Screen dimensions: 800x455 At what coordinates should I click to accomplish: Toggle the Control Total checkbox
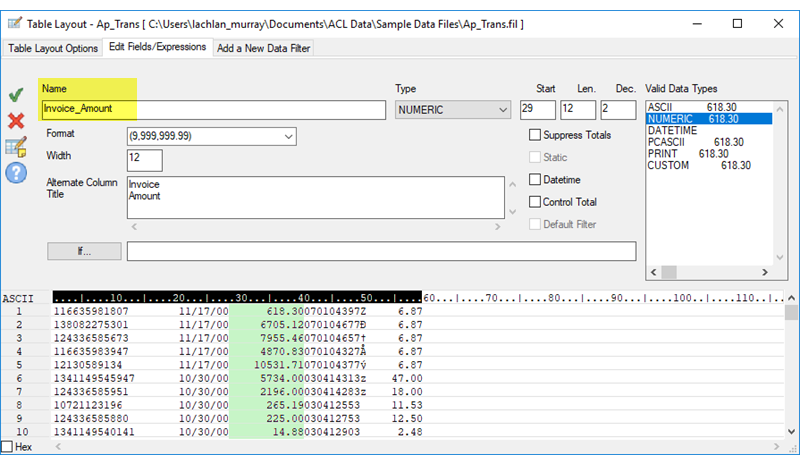pos(535,202)
